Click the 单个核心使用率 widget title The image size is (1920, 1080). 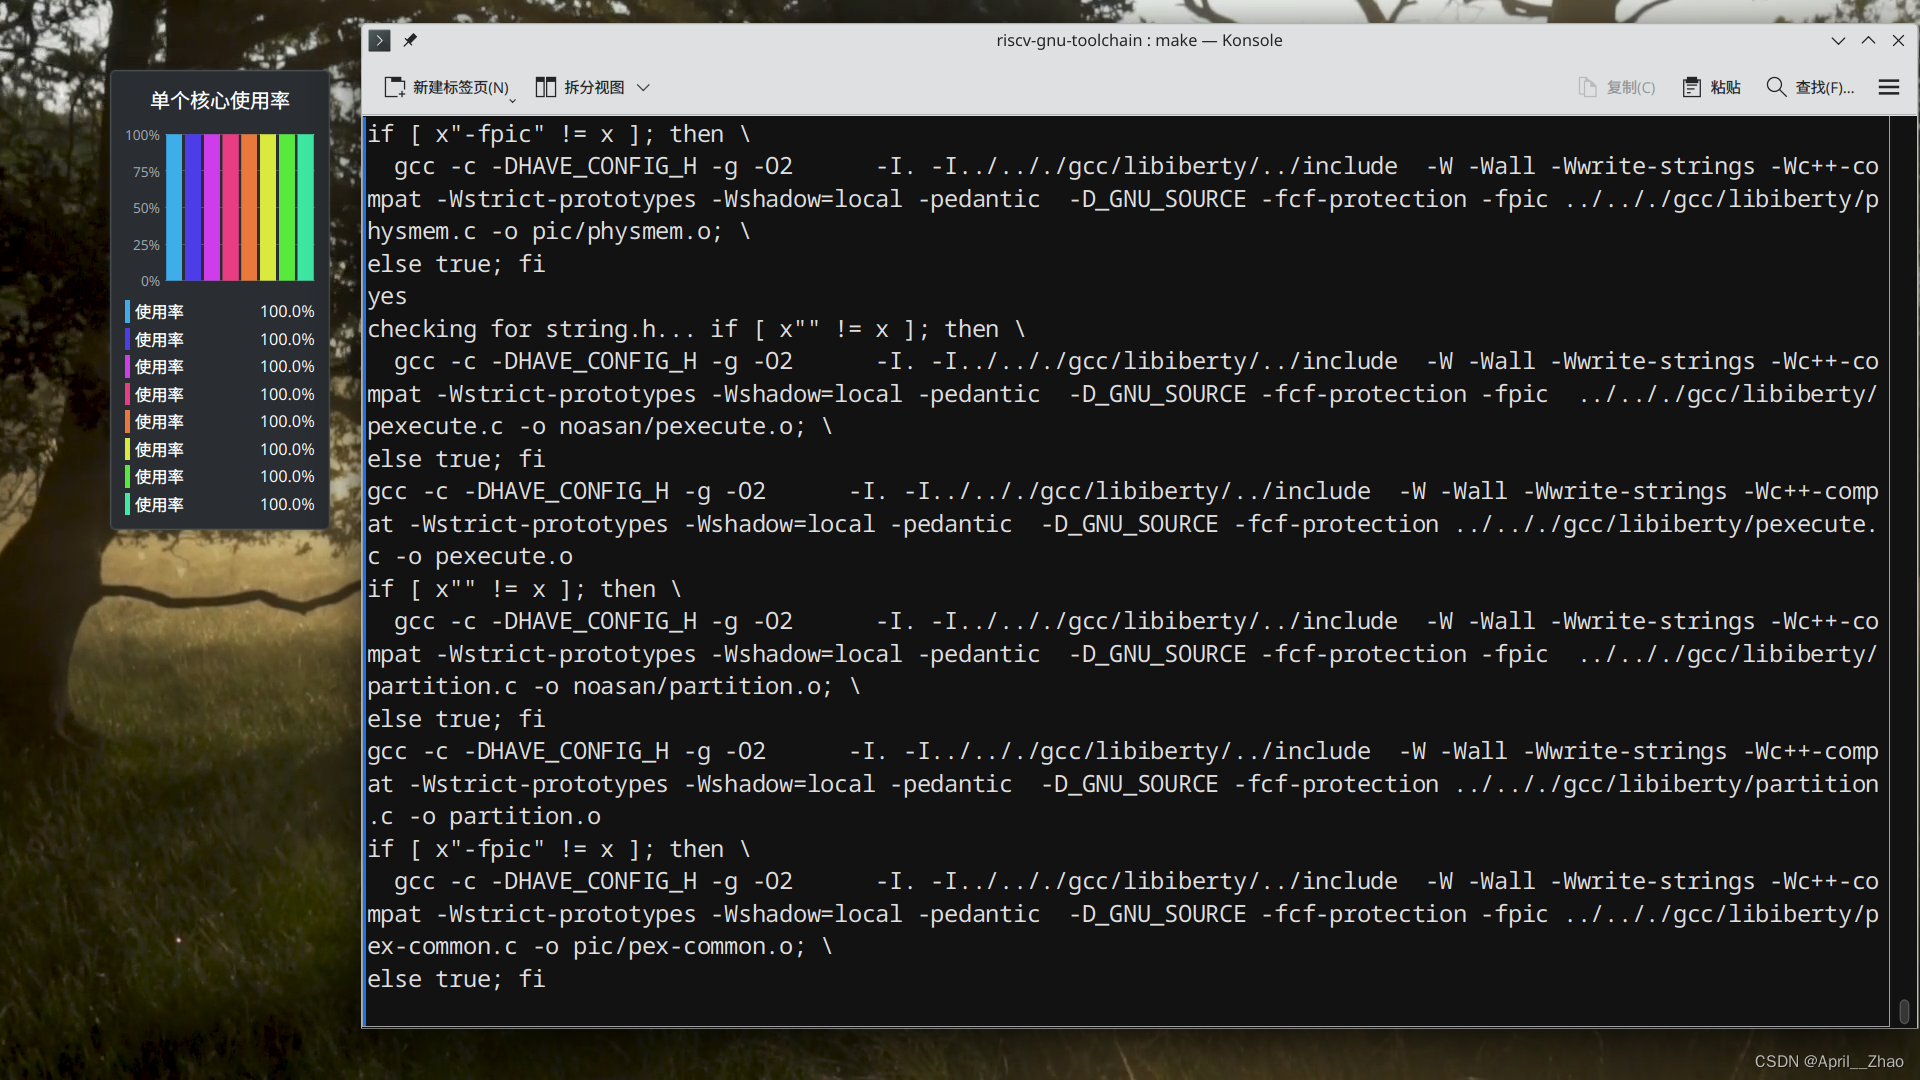[220, 101]
